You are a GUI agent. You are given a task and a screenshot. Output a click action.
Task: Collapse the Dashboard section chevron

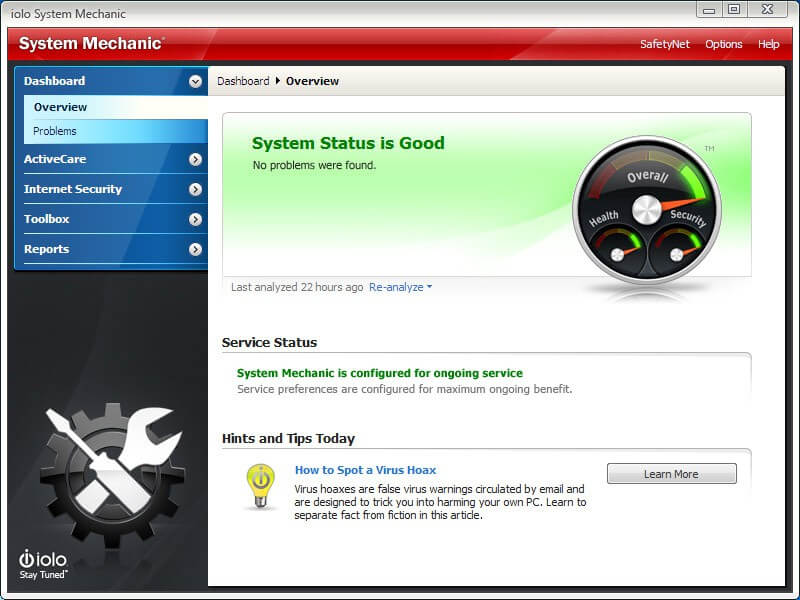[x=195, y=81]
